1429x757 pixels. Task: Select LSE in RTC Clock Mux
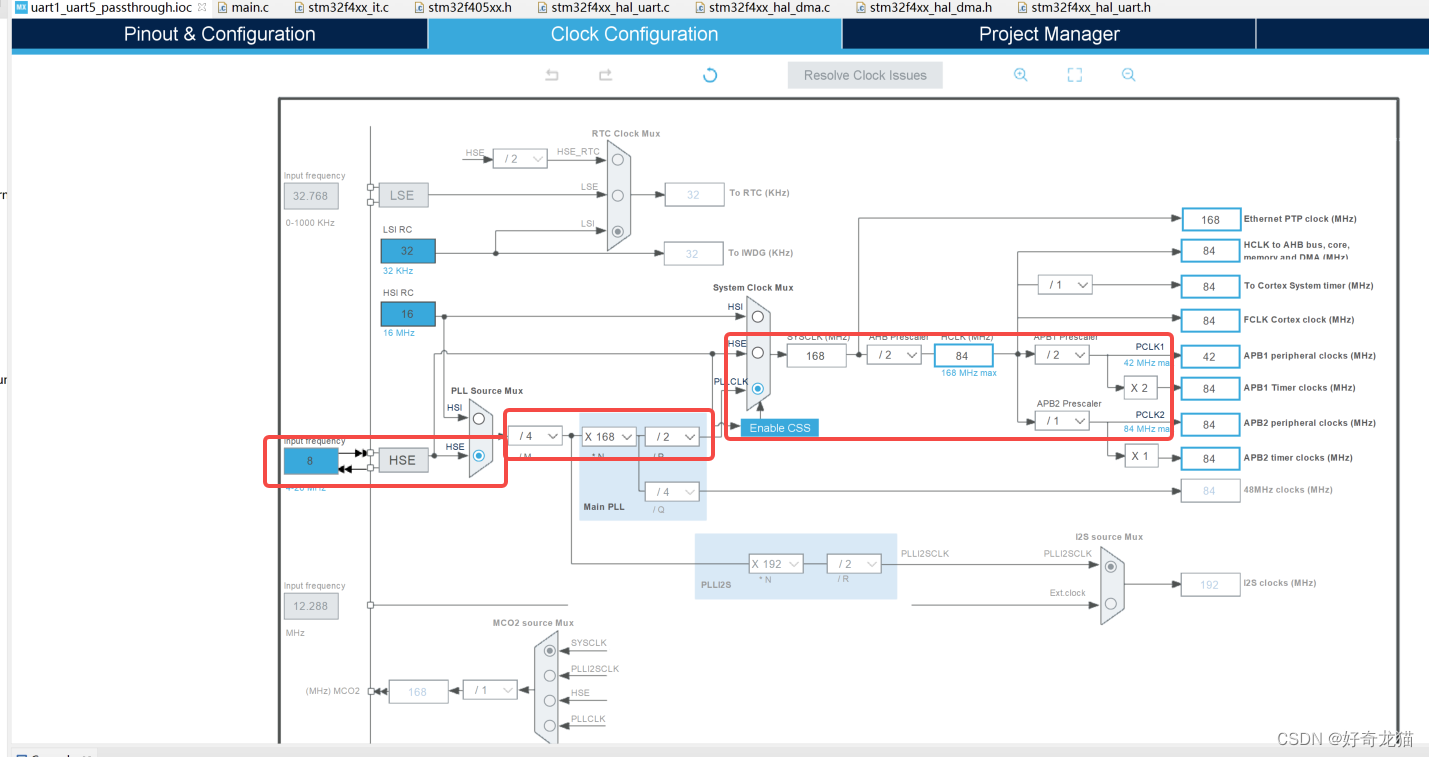(618, 195)
